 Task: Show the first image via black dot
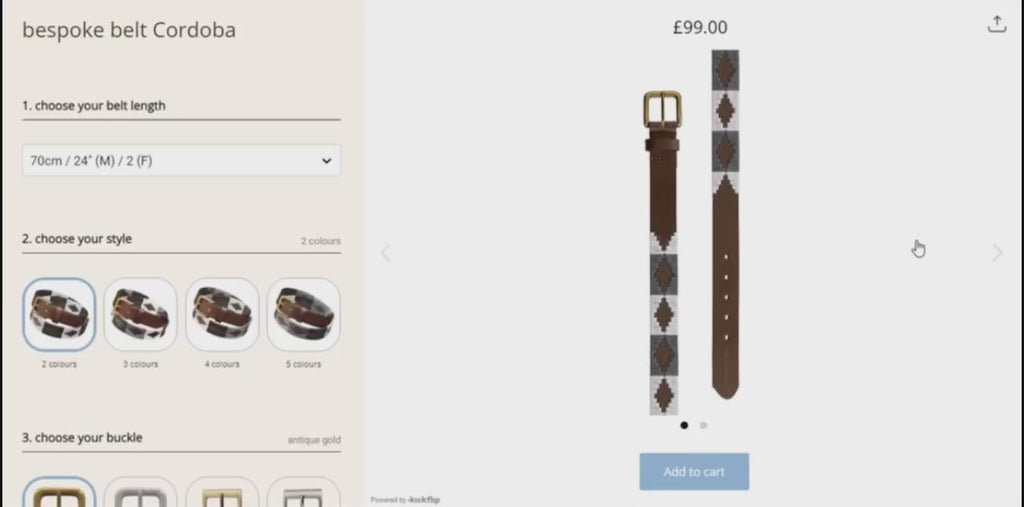pos(684,425)
